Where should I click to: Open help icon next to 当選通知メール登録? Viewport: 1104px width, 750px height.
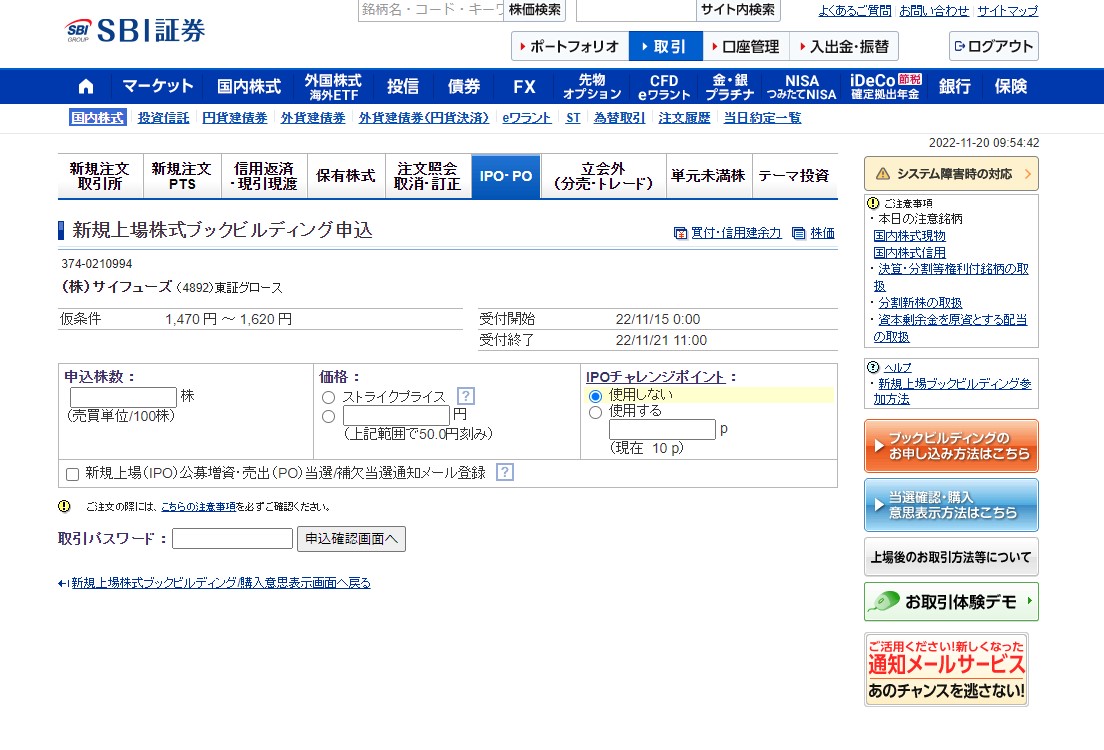click(x=504, y=473)
